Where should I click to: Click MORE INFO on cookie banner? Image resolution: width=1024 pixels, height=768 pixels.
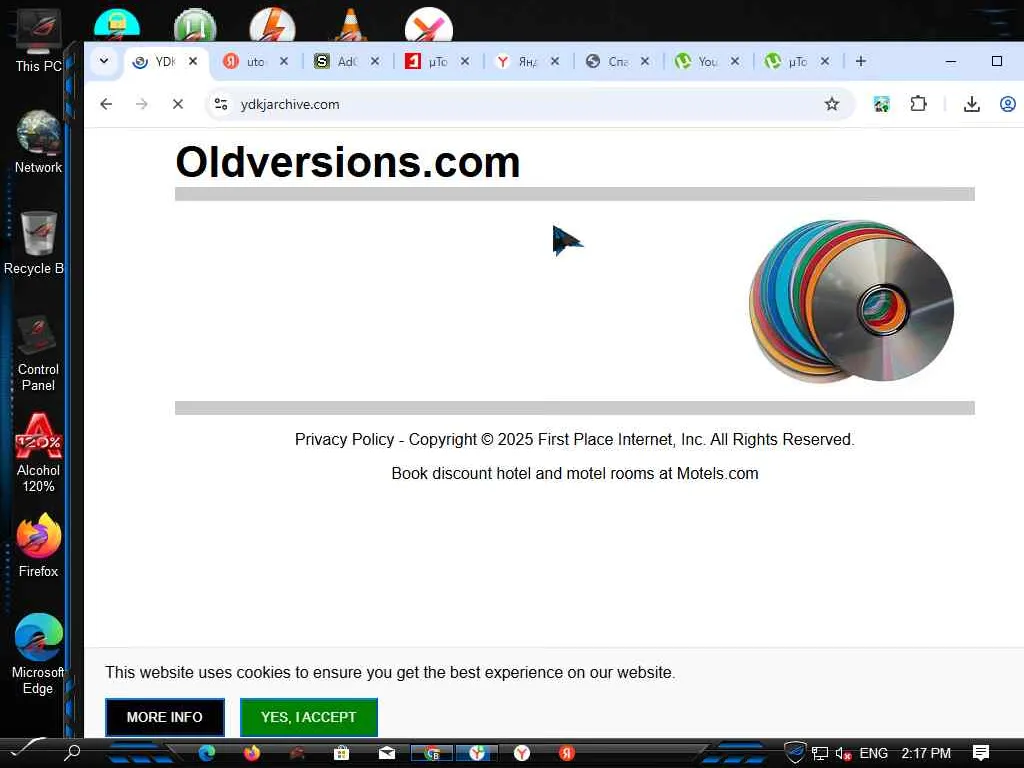tap(165, 717)
